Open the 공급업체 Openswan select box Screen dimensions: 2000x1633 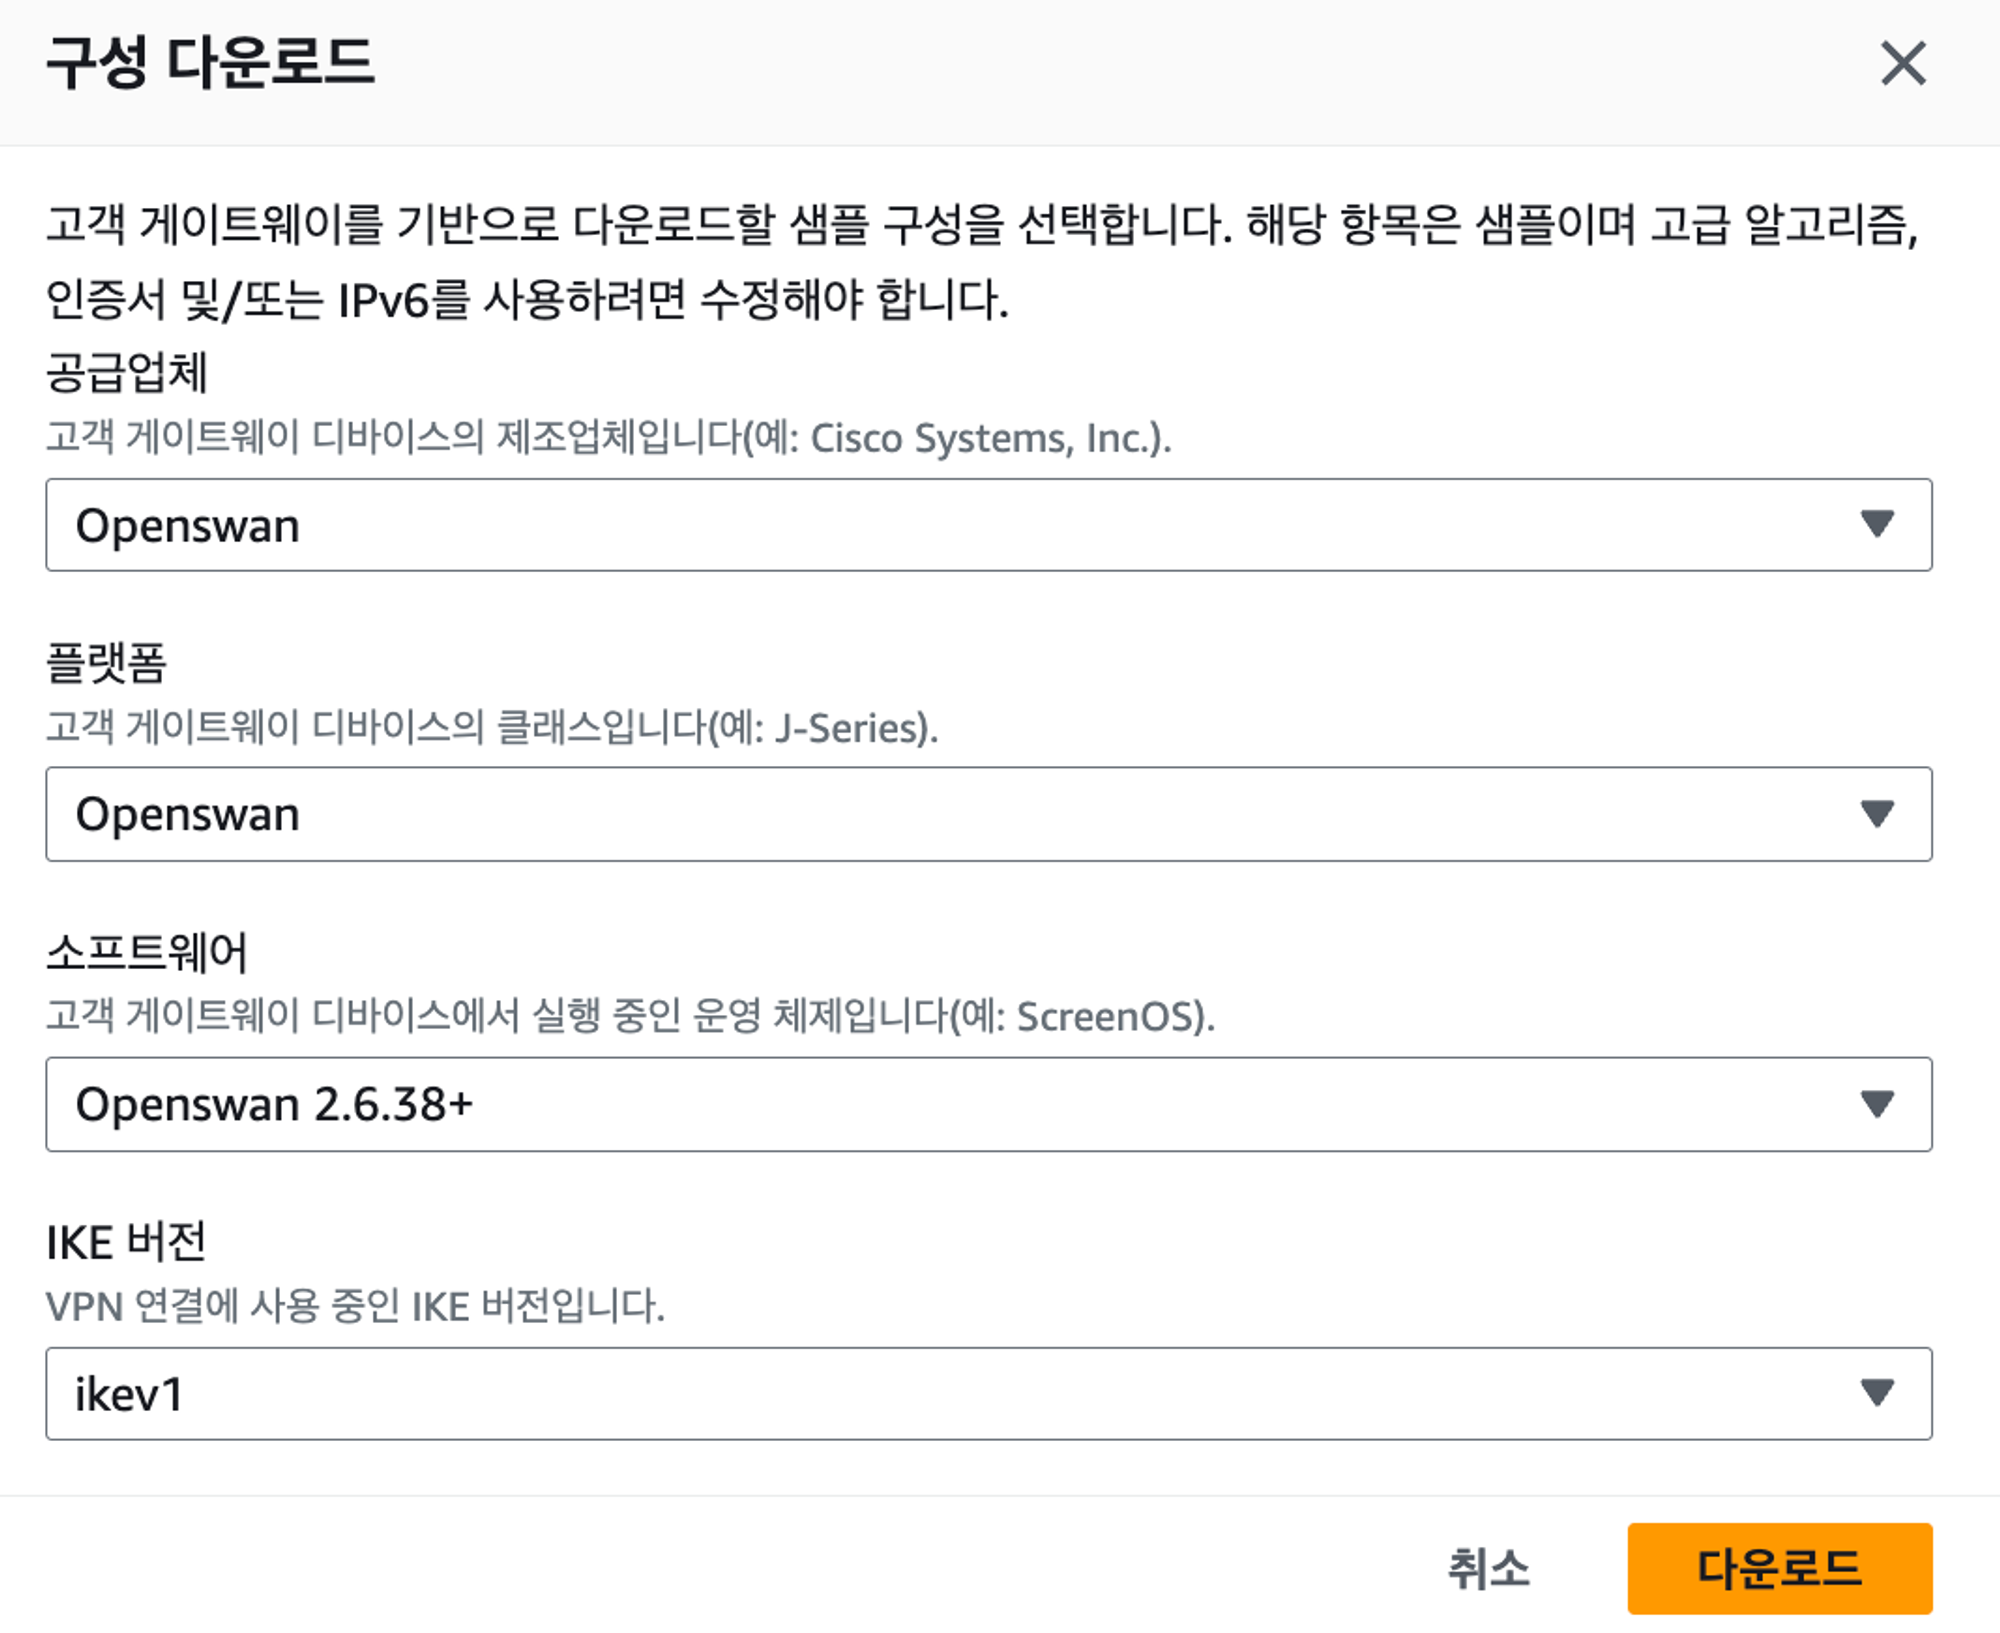pos(988,525)
